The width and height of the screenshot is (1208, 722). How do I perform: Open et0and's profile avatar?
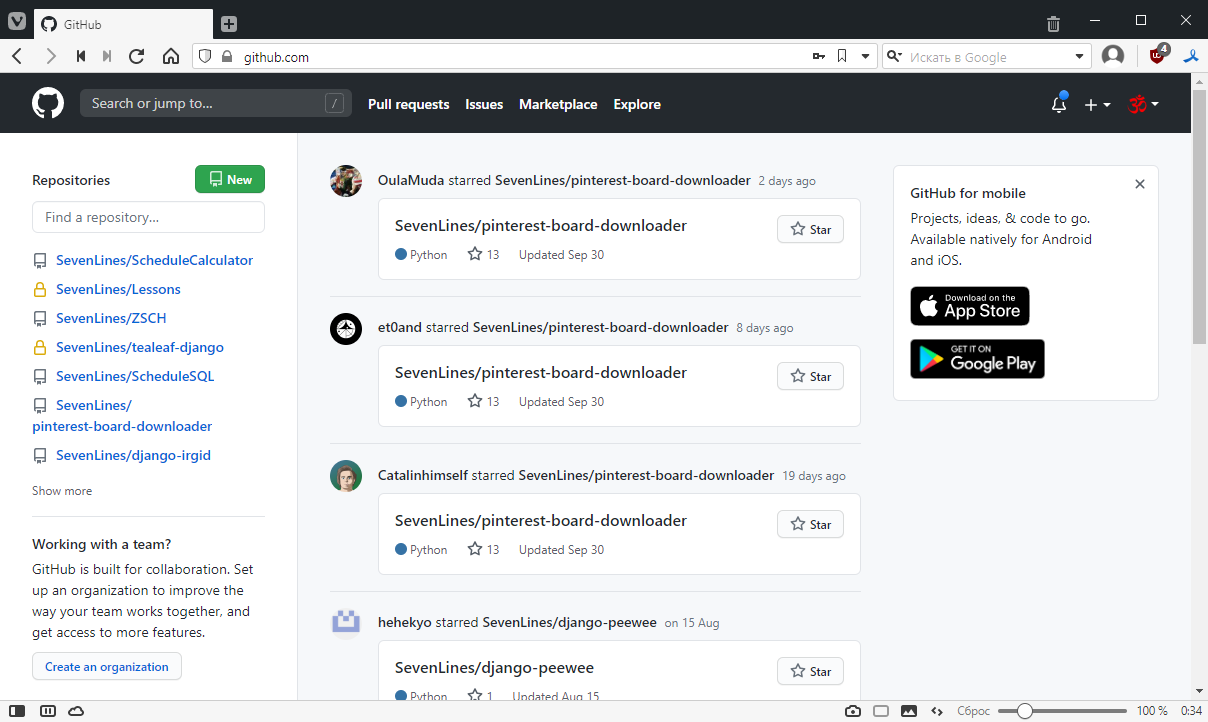click(346, 328)
